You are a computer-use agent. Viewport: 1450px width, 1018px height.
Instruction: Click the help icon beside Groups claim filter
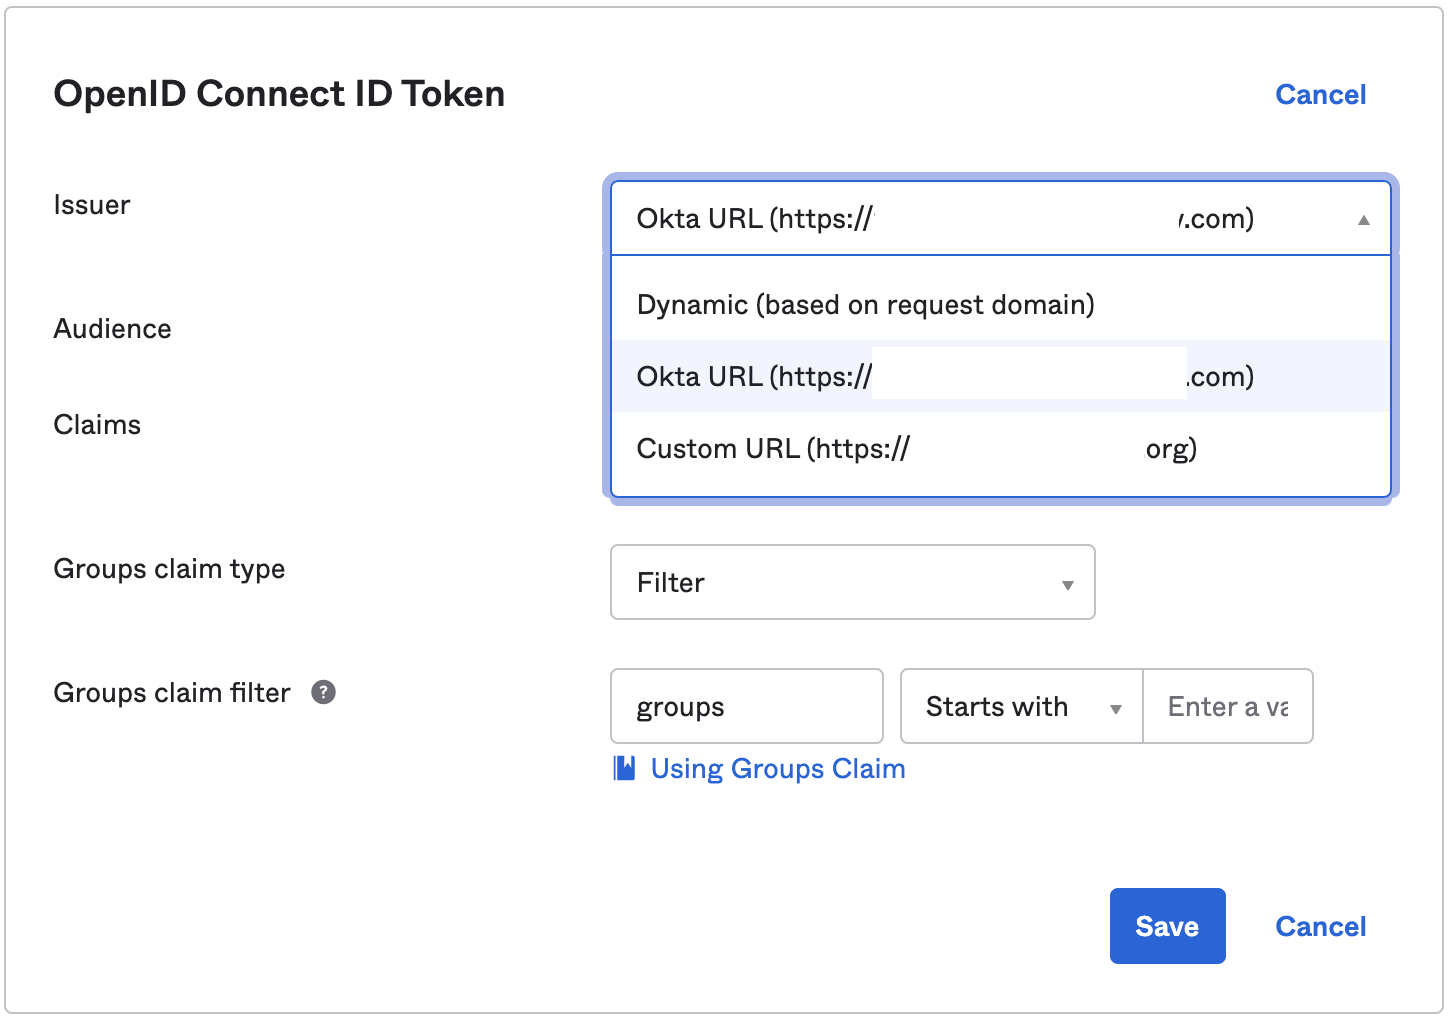click(323, 692)
